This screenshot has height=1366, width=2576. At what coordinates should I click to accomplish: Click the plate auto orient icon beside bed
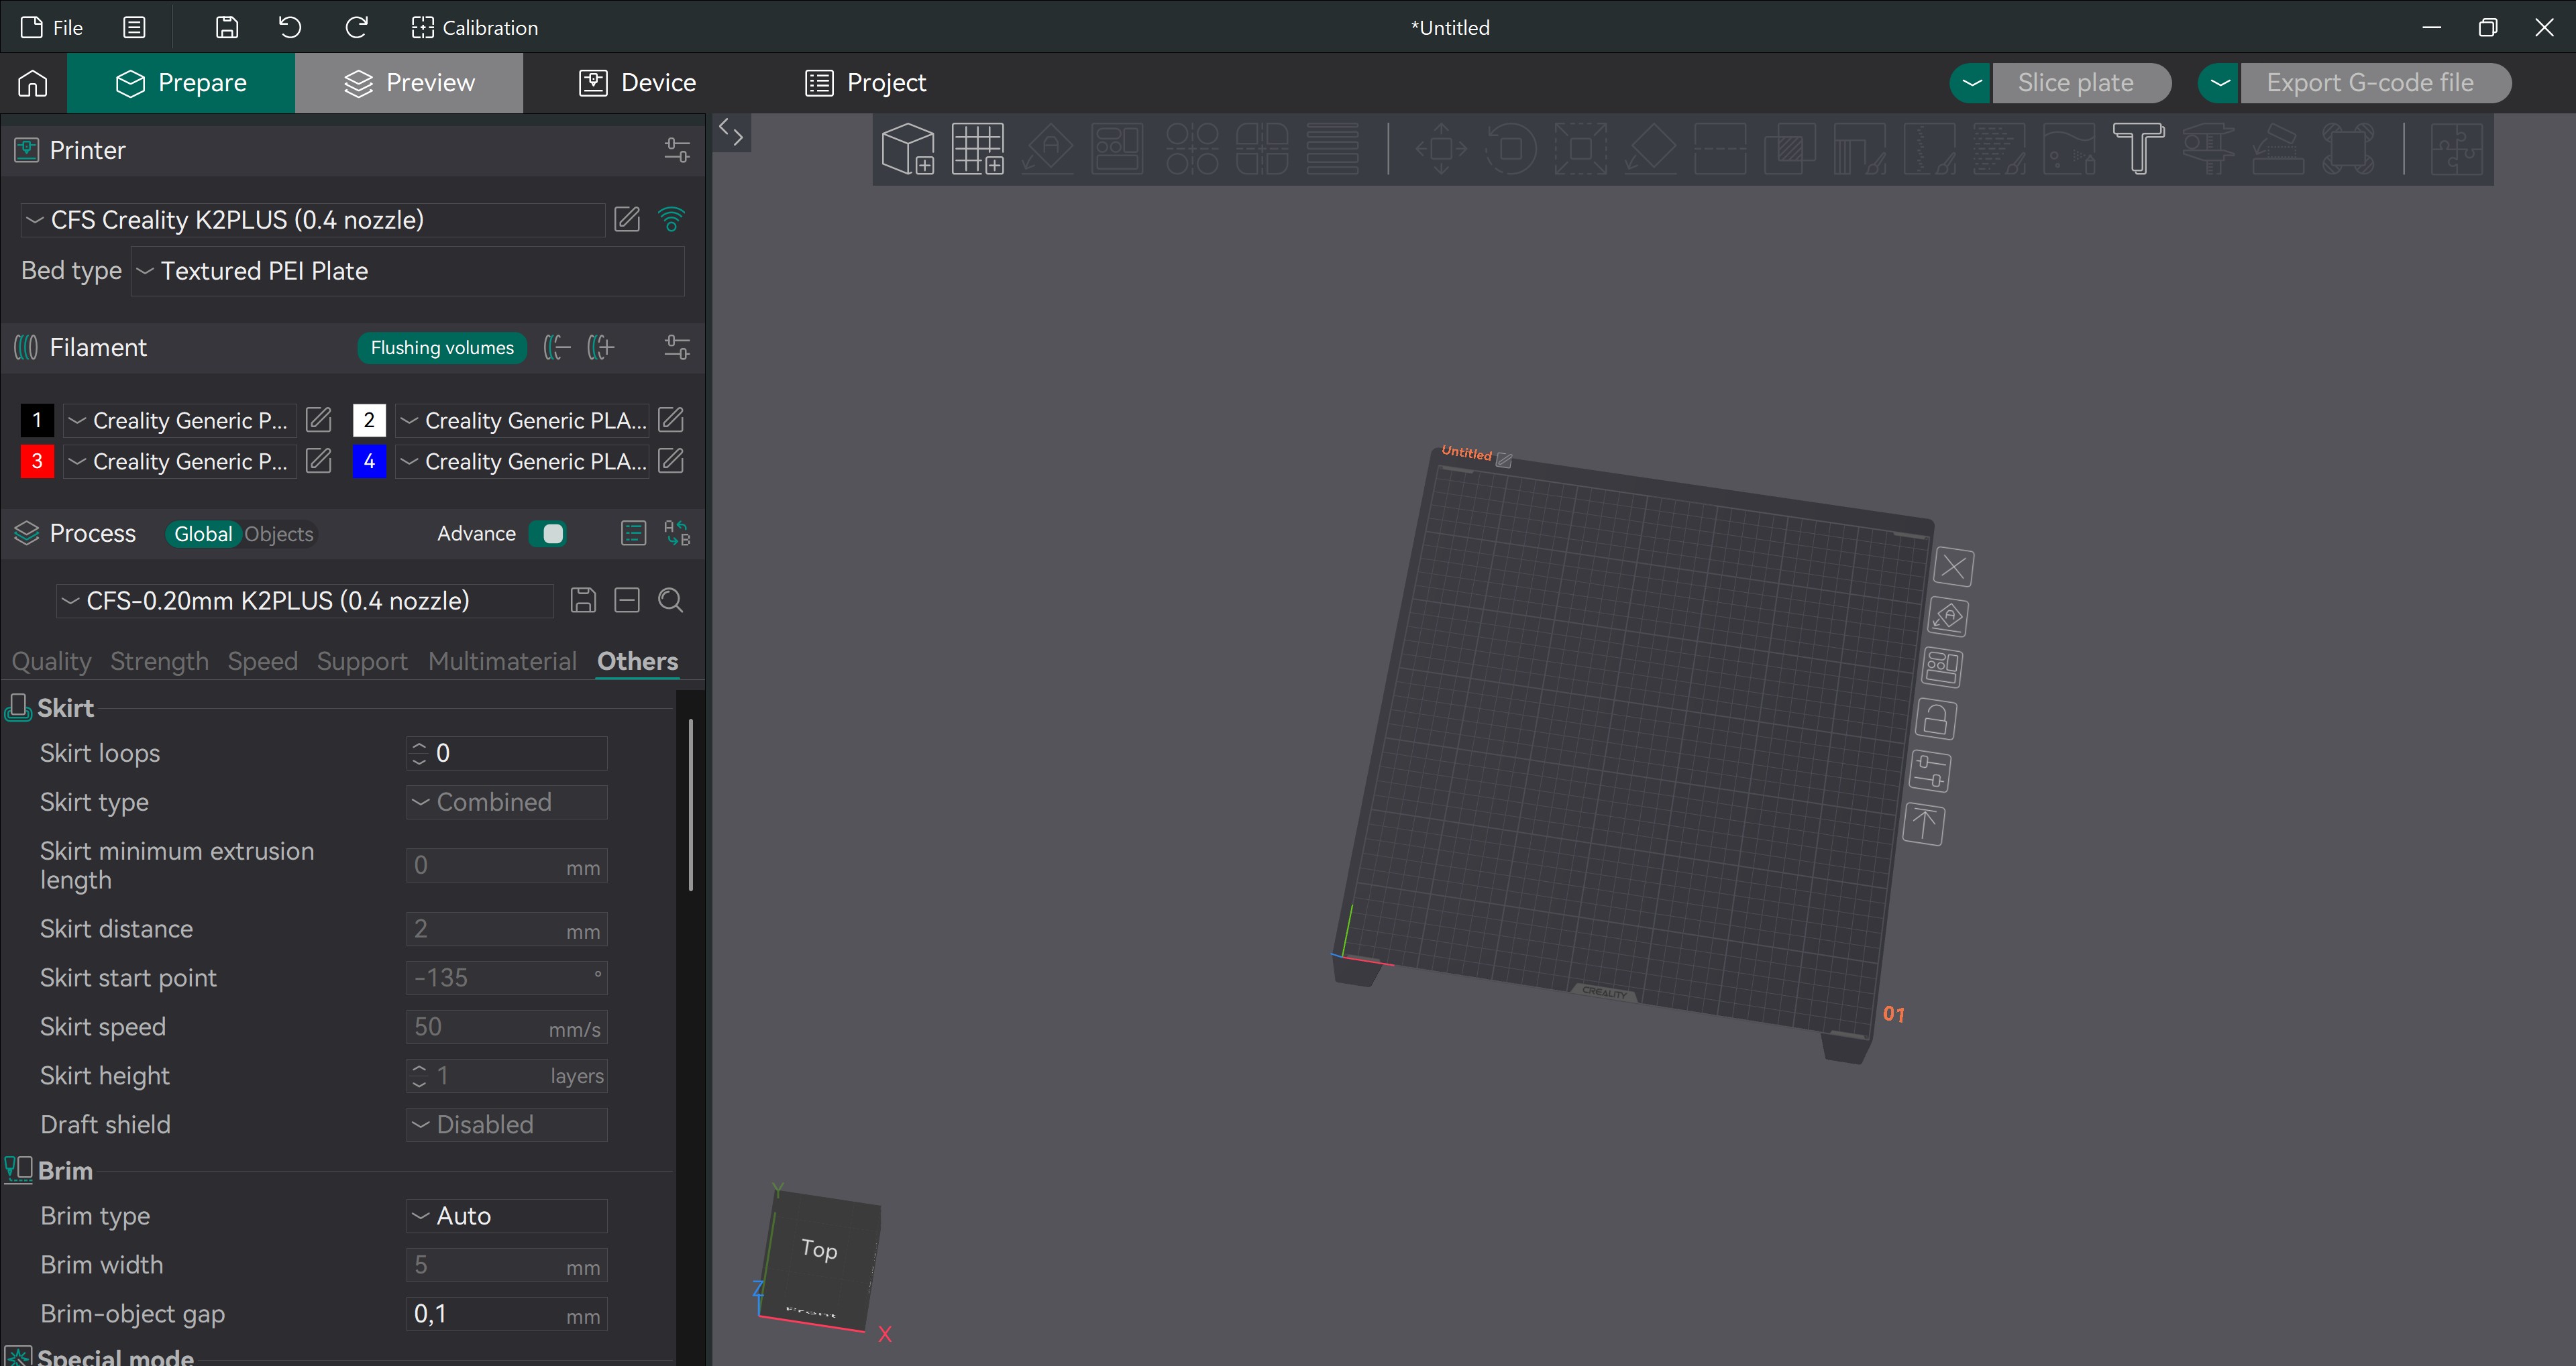[x=1948, y=617]
